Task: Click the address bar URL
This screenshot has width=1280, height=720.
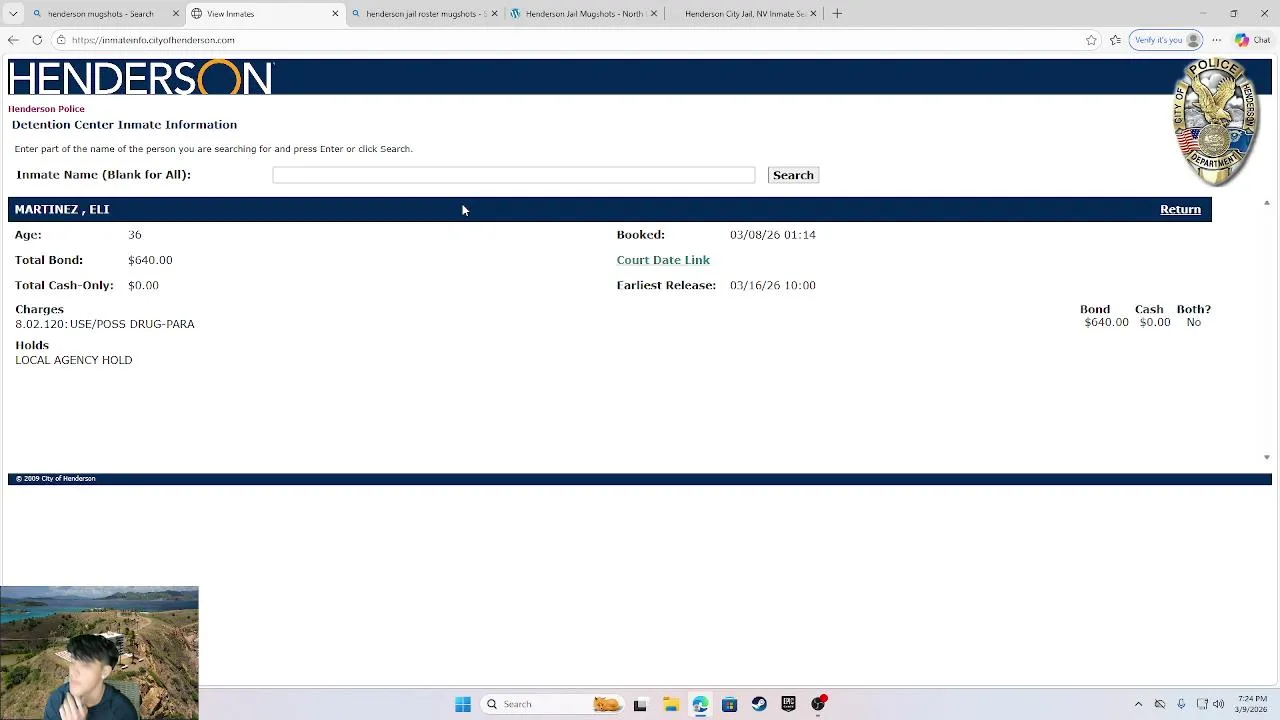Action: 153,40
